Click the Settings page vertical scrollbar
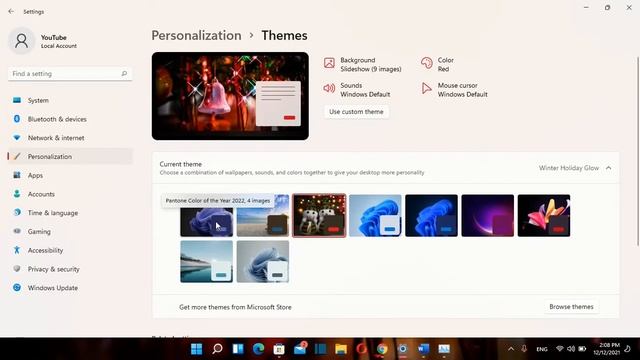640x360 pixels. click(638, 151)
